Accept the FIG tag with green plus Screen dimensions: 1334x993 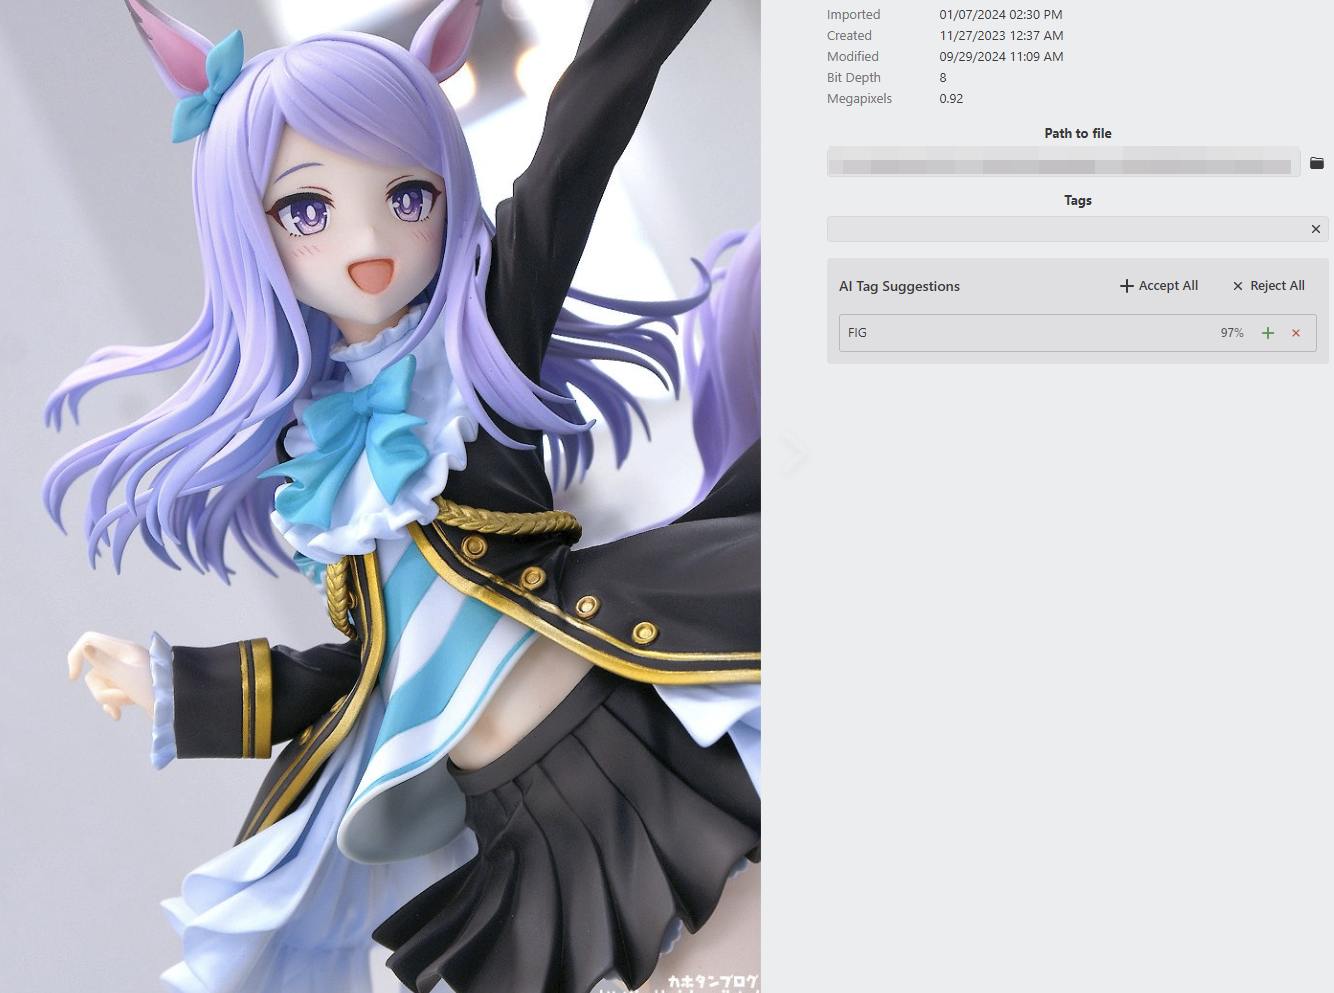pos(1268,333)
